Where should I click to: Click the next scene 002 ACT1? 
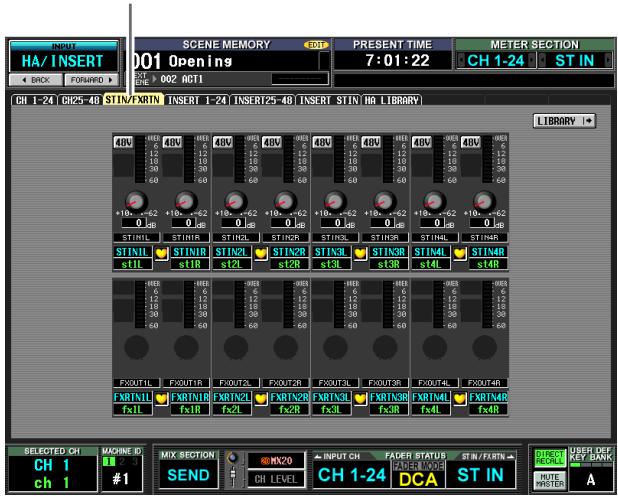[x=181, y=79]
